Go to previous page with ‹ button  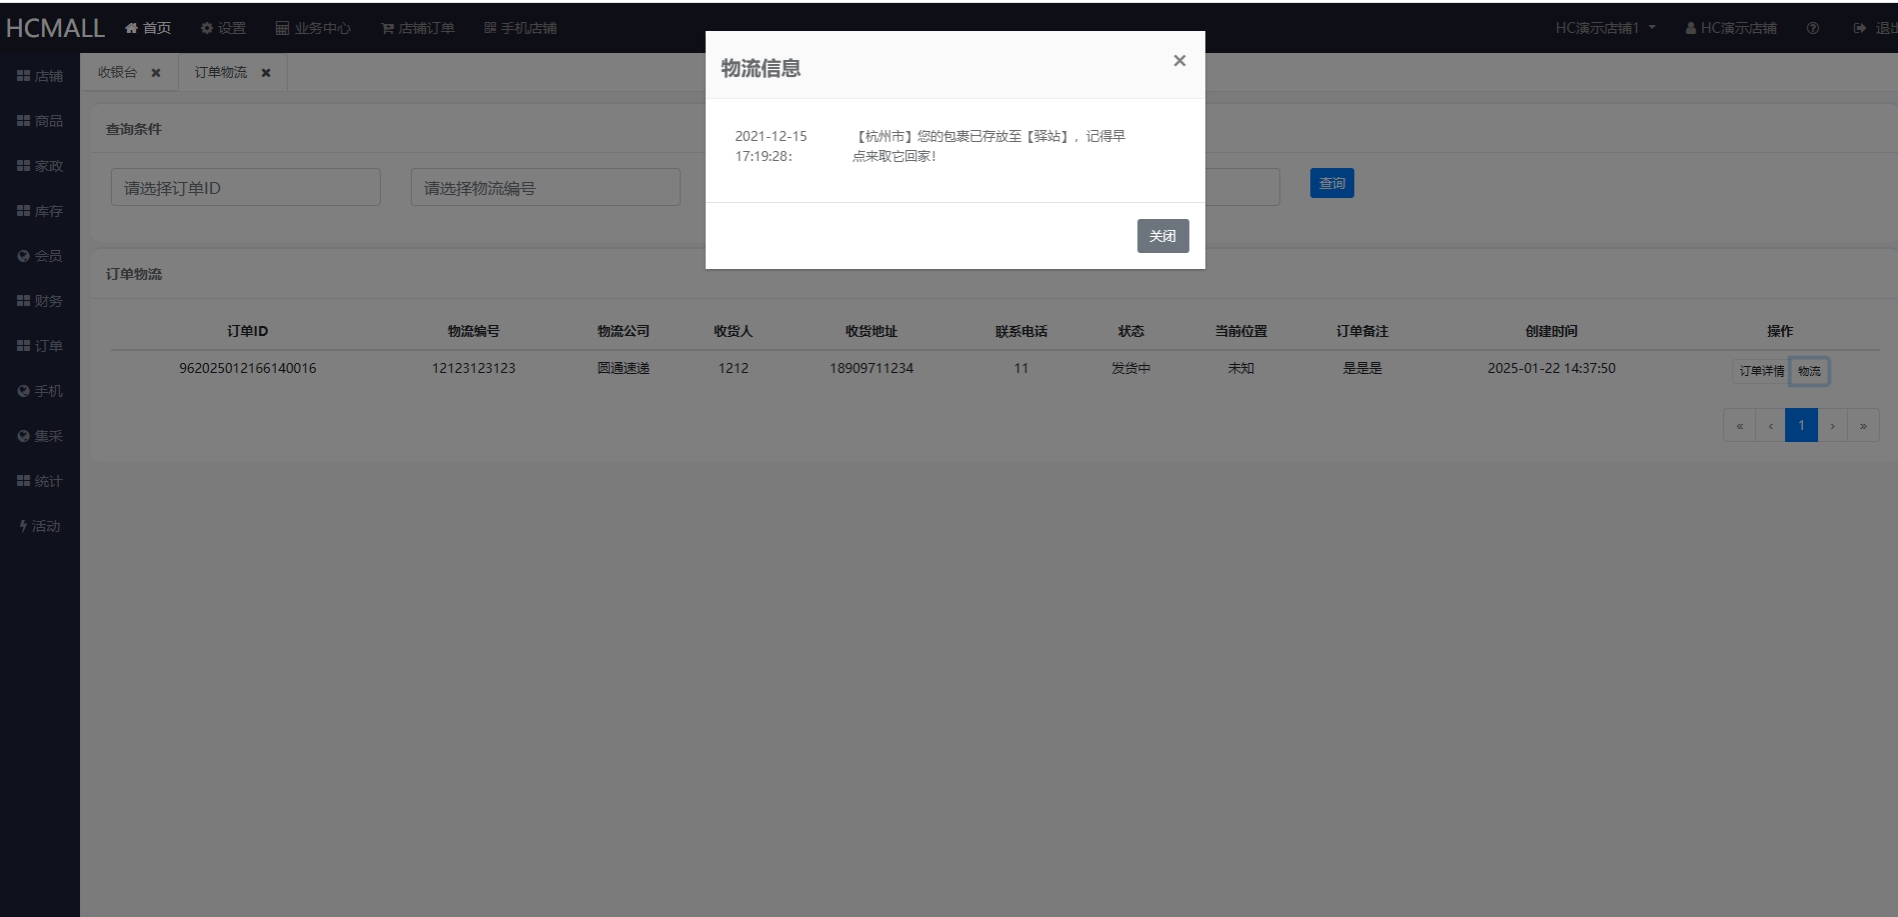click(x=1770, y=425)
